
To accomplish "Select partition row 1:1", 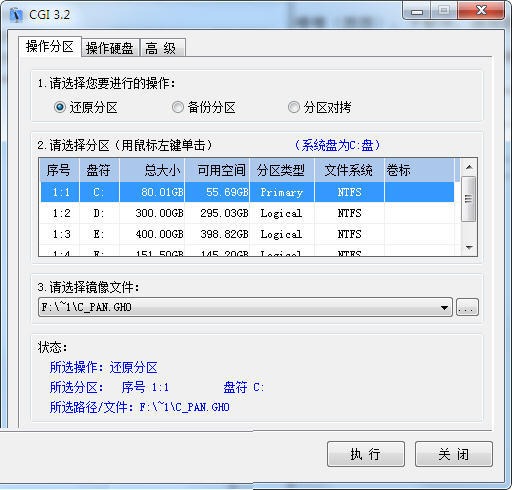I will 247,192.
